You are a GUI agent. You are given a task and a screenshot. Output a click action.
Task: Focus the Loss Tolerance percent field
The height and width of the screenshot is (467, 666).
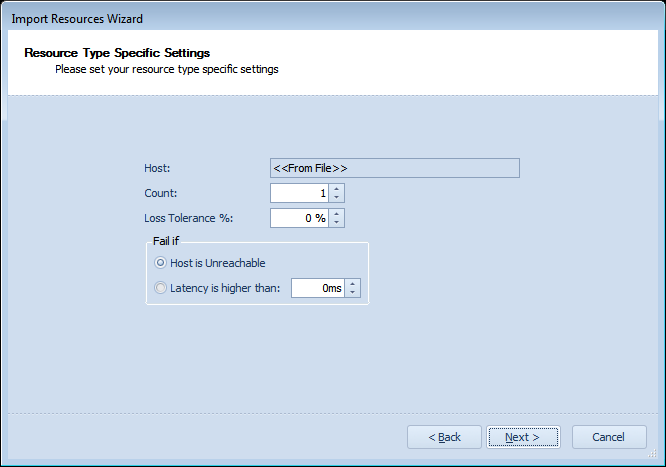click(x=299, y=218)
